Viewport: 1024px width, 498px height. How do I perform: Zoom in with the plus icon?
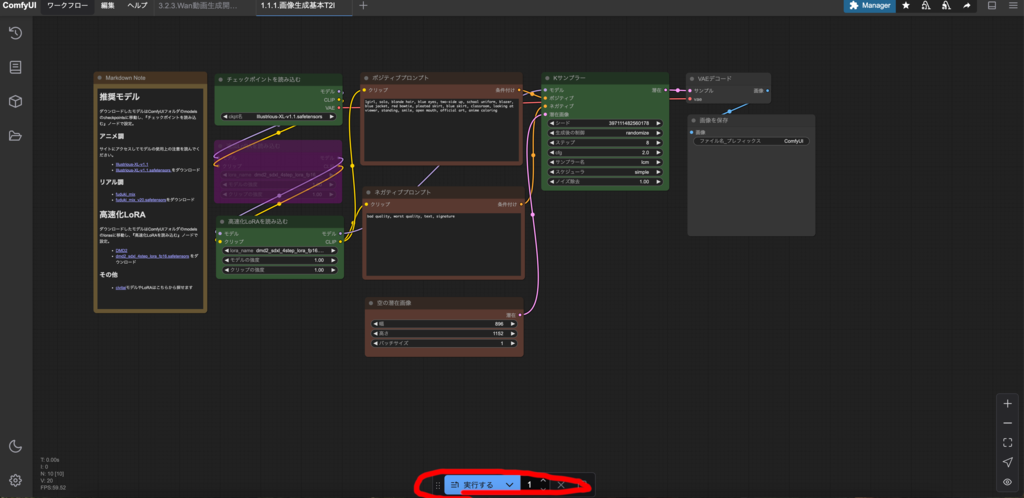pos(1008,403)
